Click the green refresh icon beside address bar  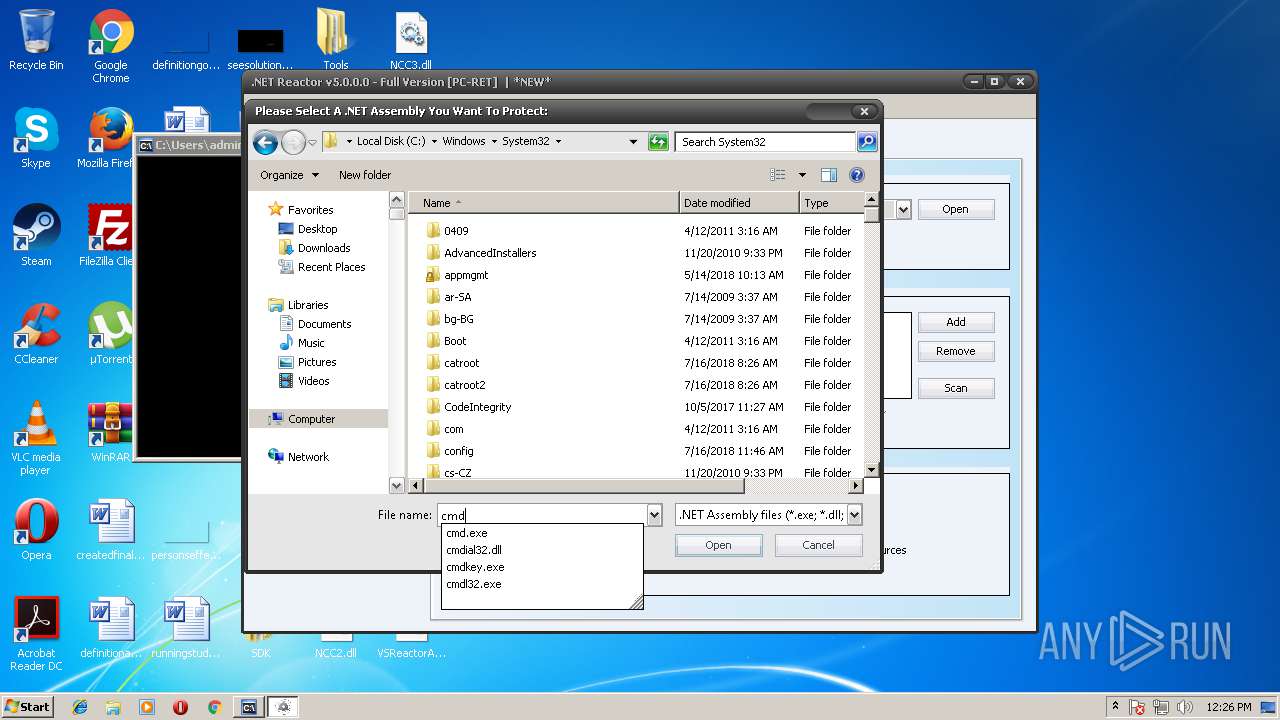pyautogui.click(x=658, y=142)
